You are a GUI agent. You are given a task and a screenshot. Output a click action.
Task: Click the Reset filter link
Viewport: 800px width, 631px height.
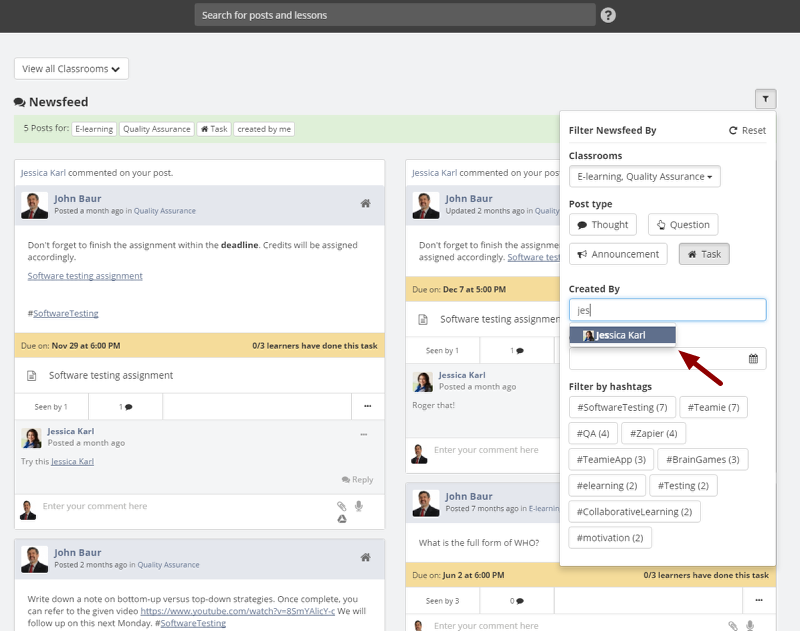point(747,131)
